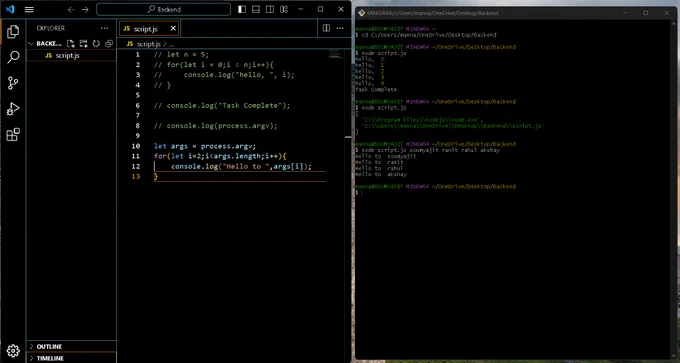
Task: Open the hamburger application menu
Action: coord(29,9)
